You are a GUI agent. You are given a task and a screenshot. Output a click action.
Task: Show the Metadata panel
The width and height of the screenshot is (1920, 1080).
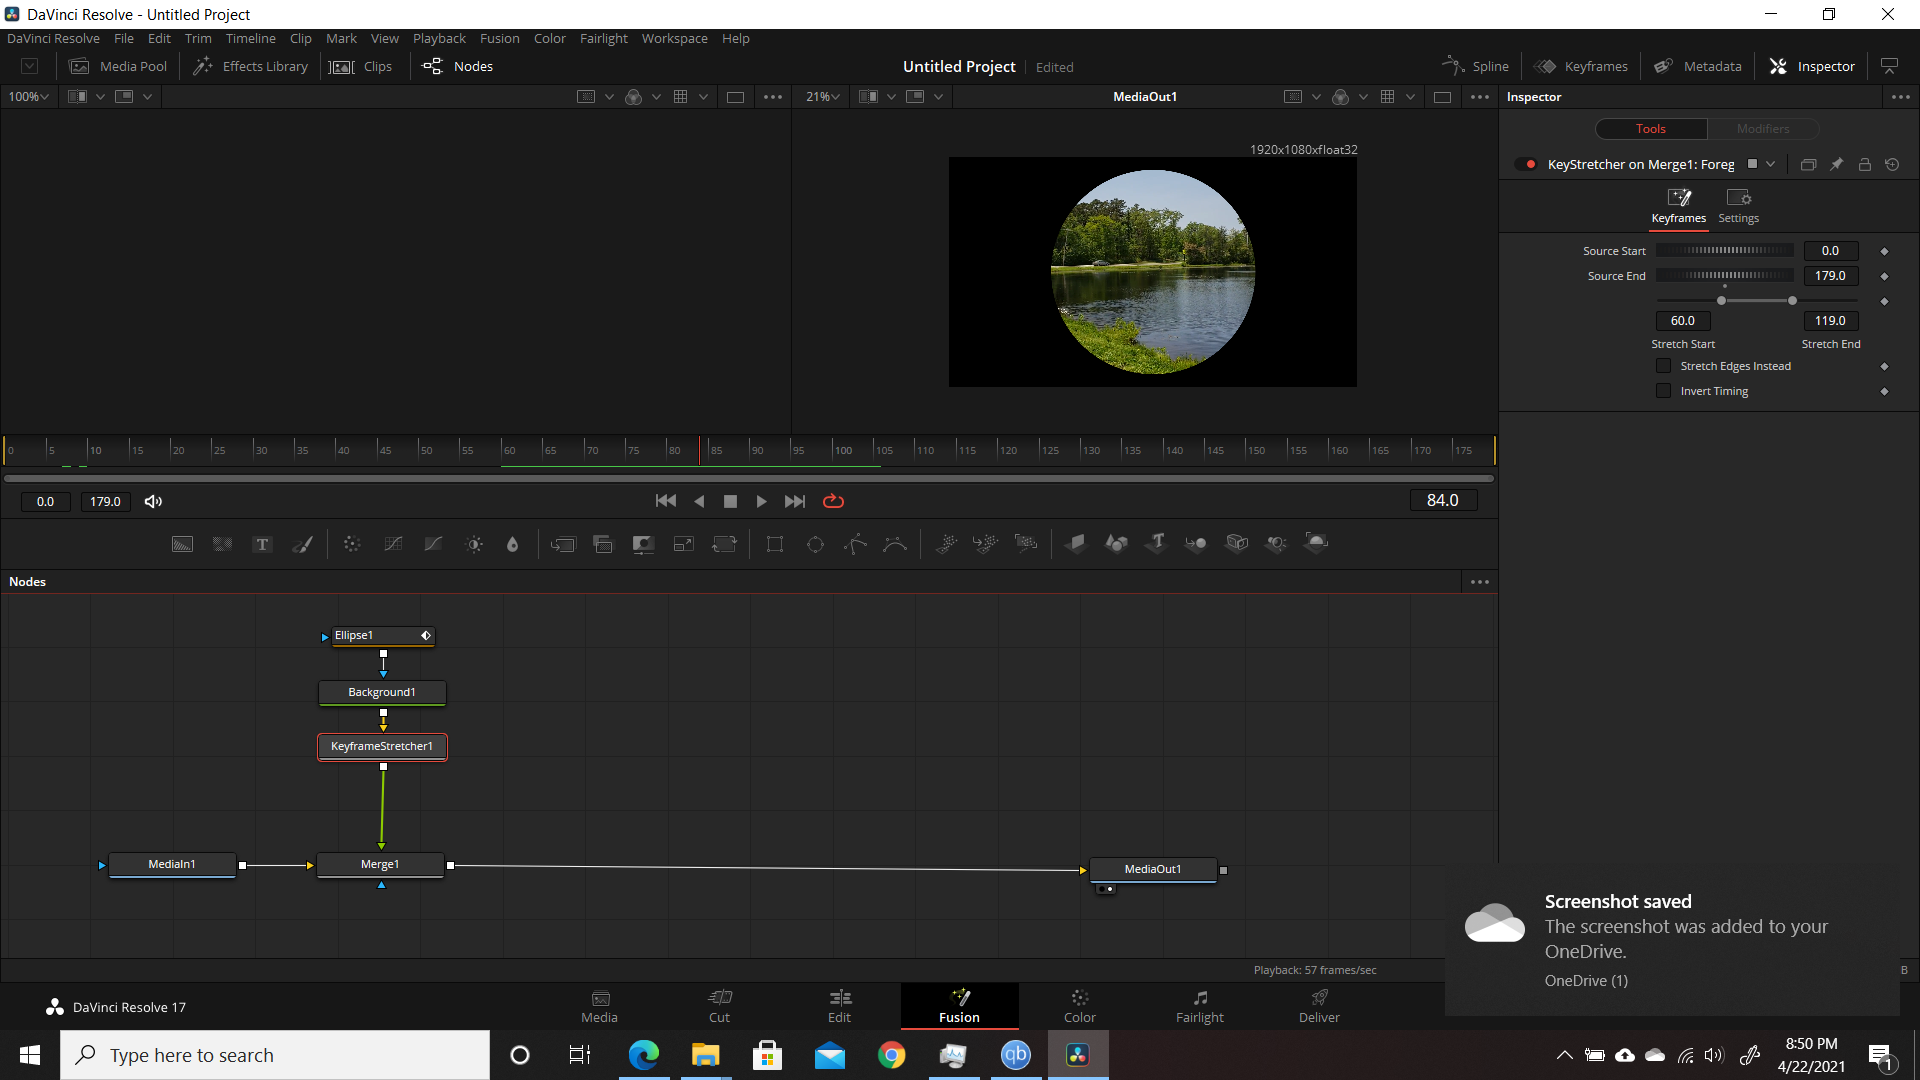pos(1697,66)
